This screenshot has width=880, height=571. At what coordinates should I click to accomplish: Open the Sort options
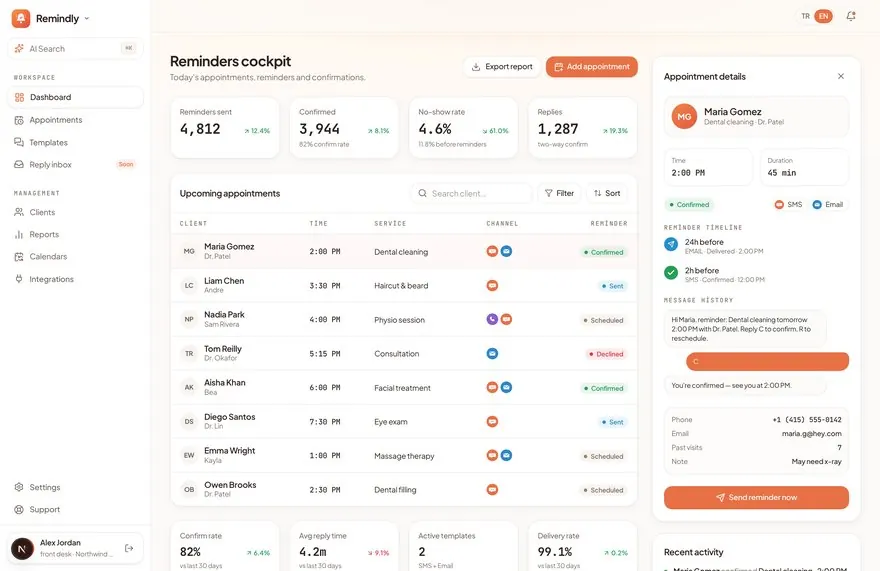point(607,193)
